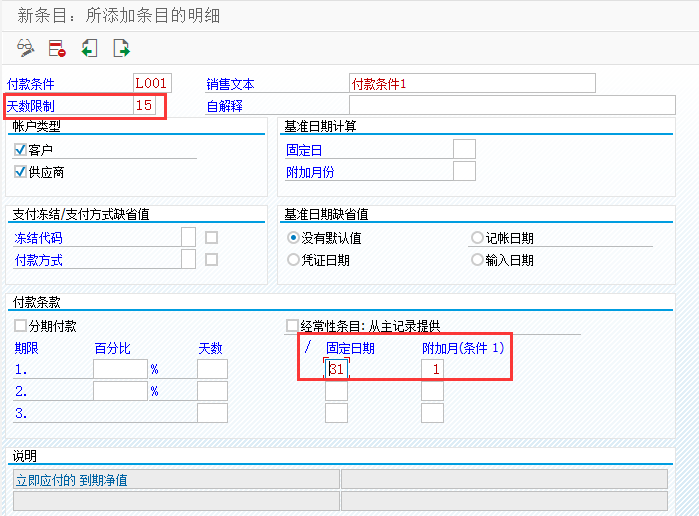Viewport: 699px width, 516px height.
Task: Click the 销售文本 label
Action: click(230, 84)
